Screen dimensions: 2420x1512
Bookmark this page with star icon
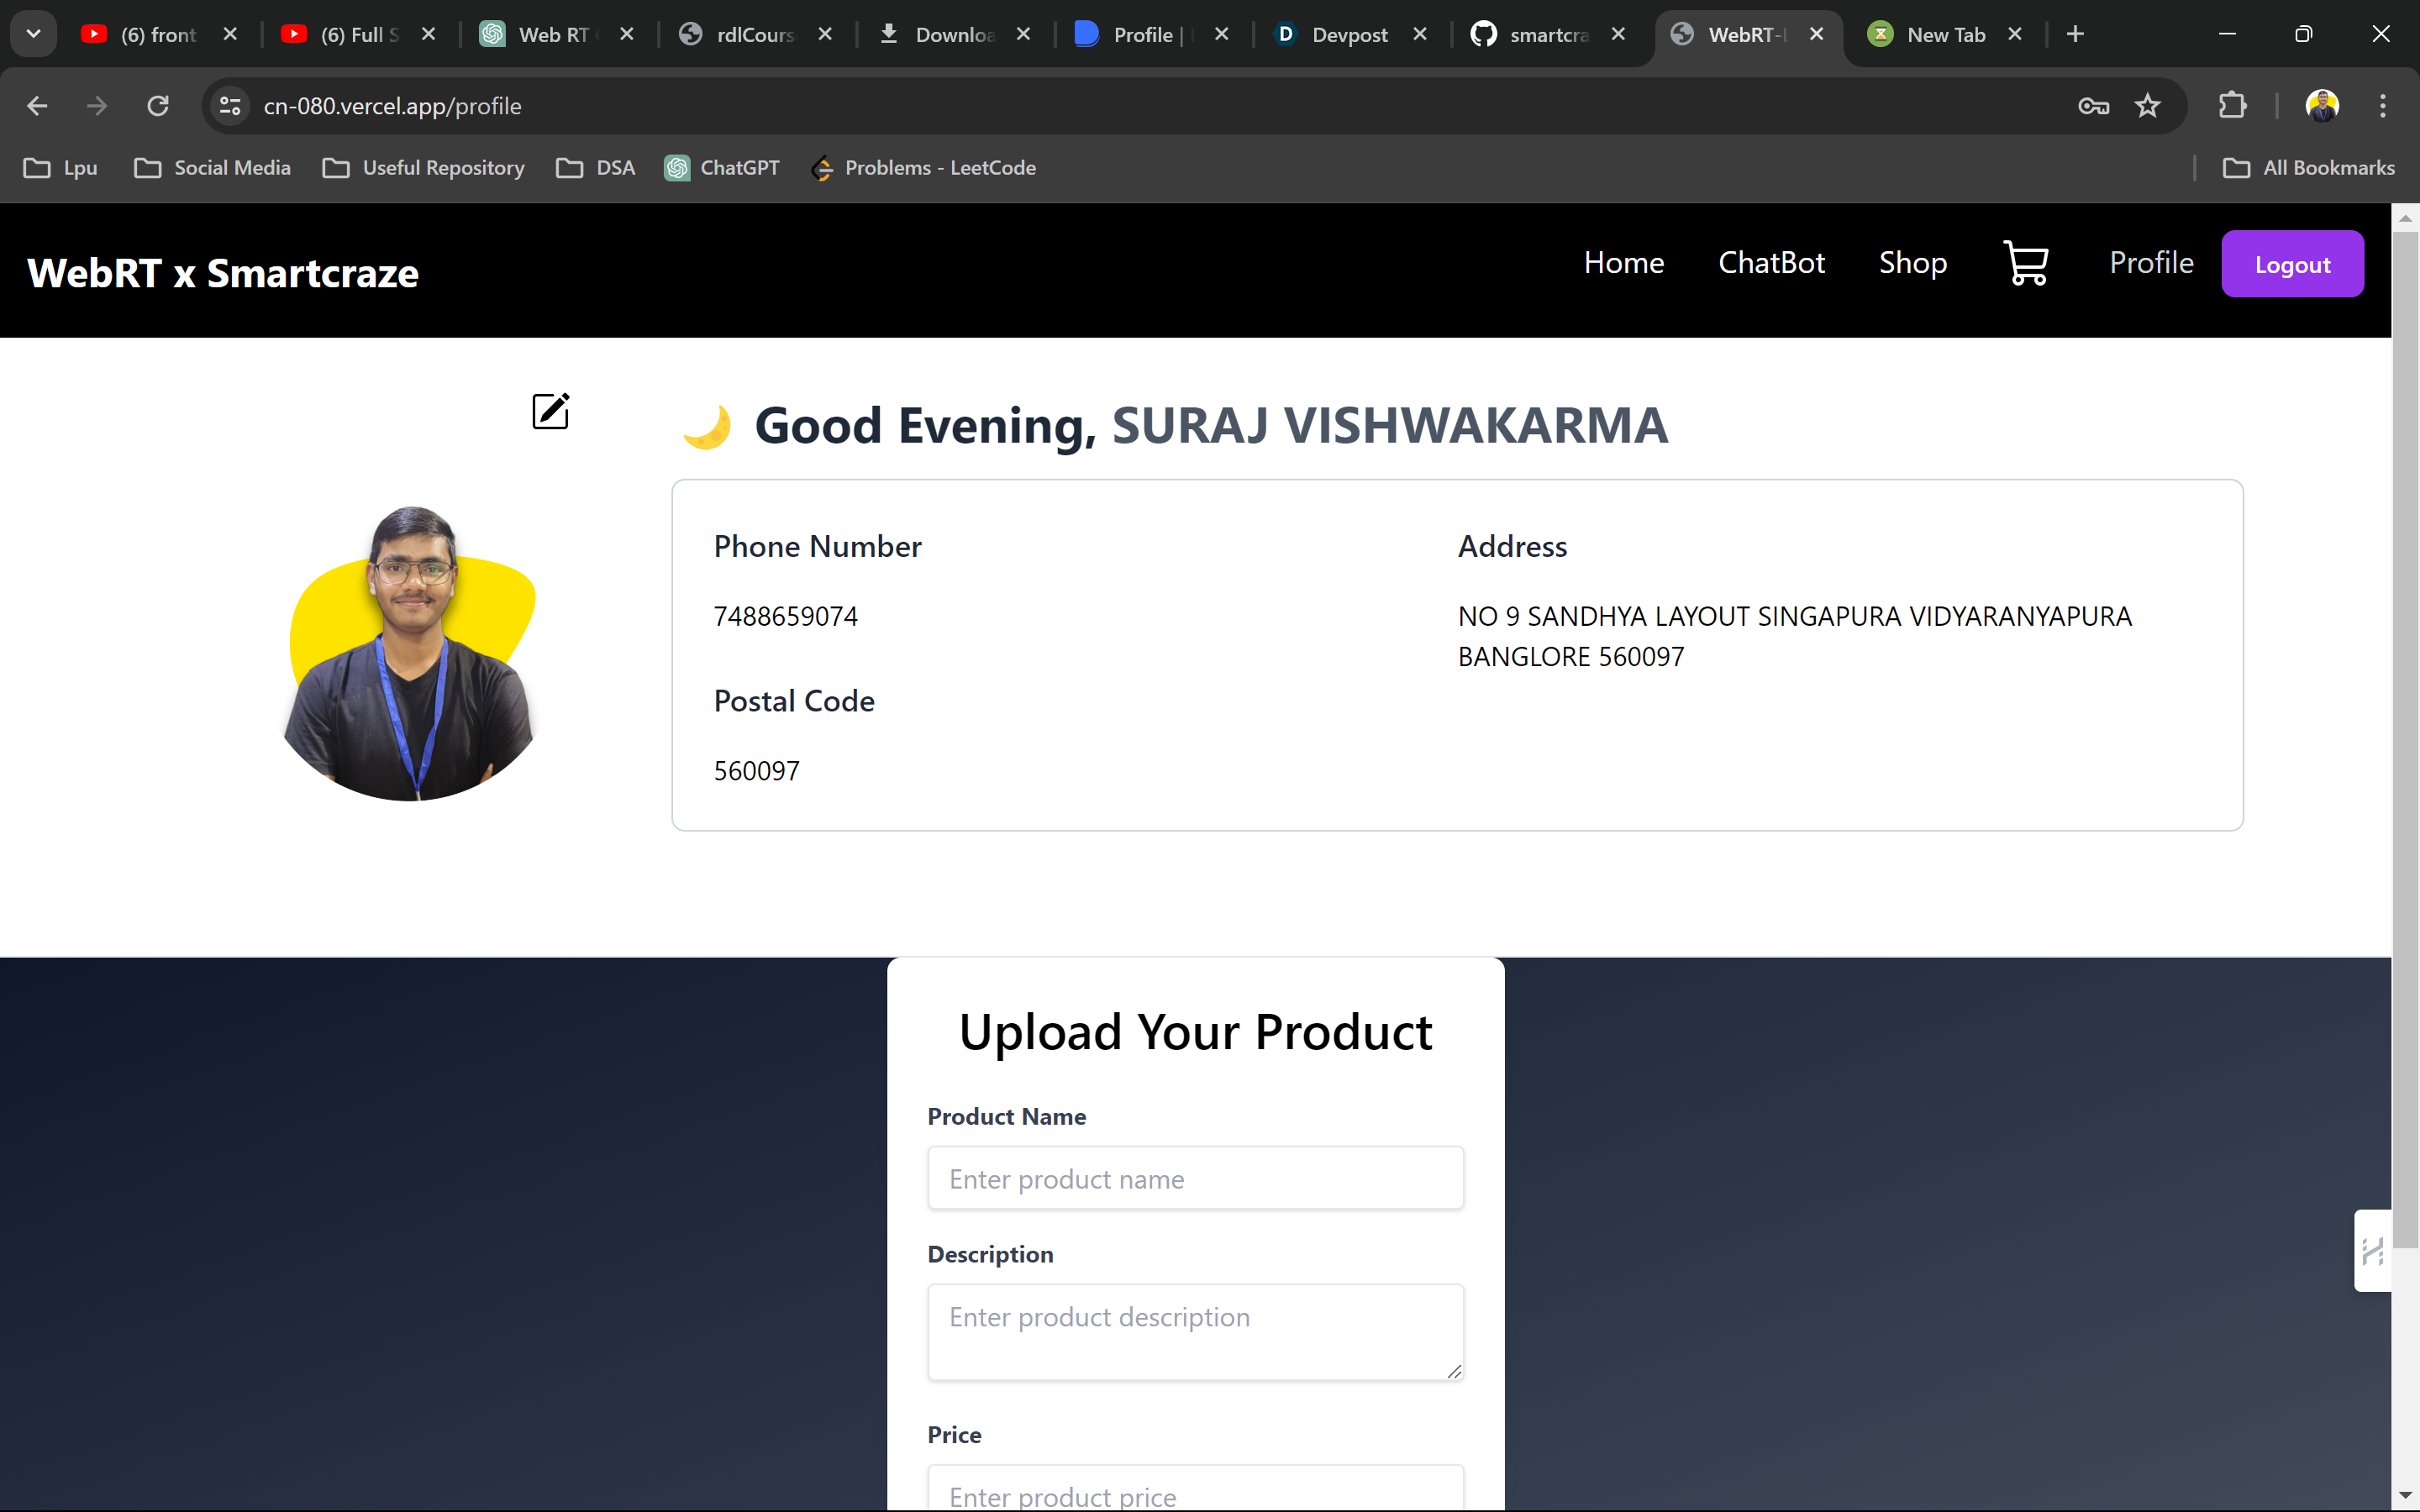point(2147,106)
